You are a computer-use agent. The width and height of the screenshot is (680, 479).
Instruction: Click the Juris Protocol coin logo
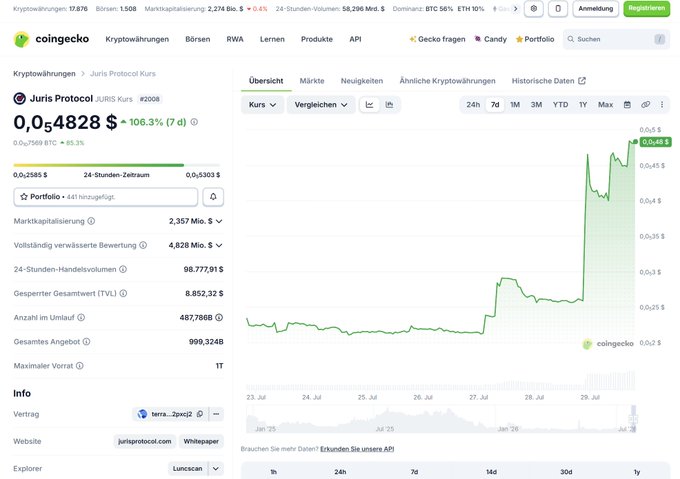[20, 98]
